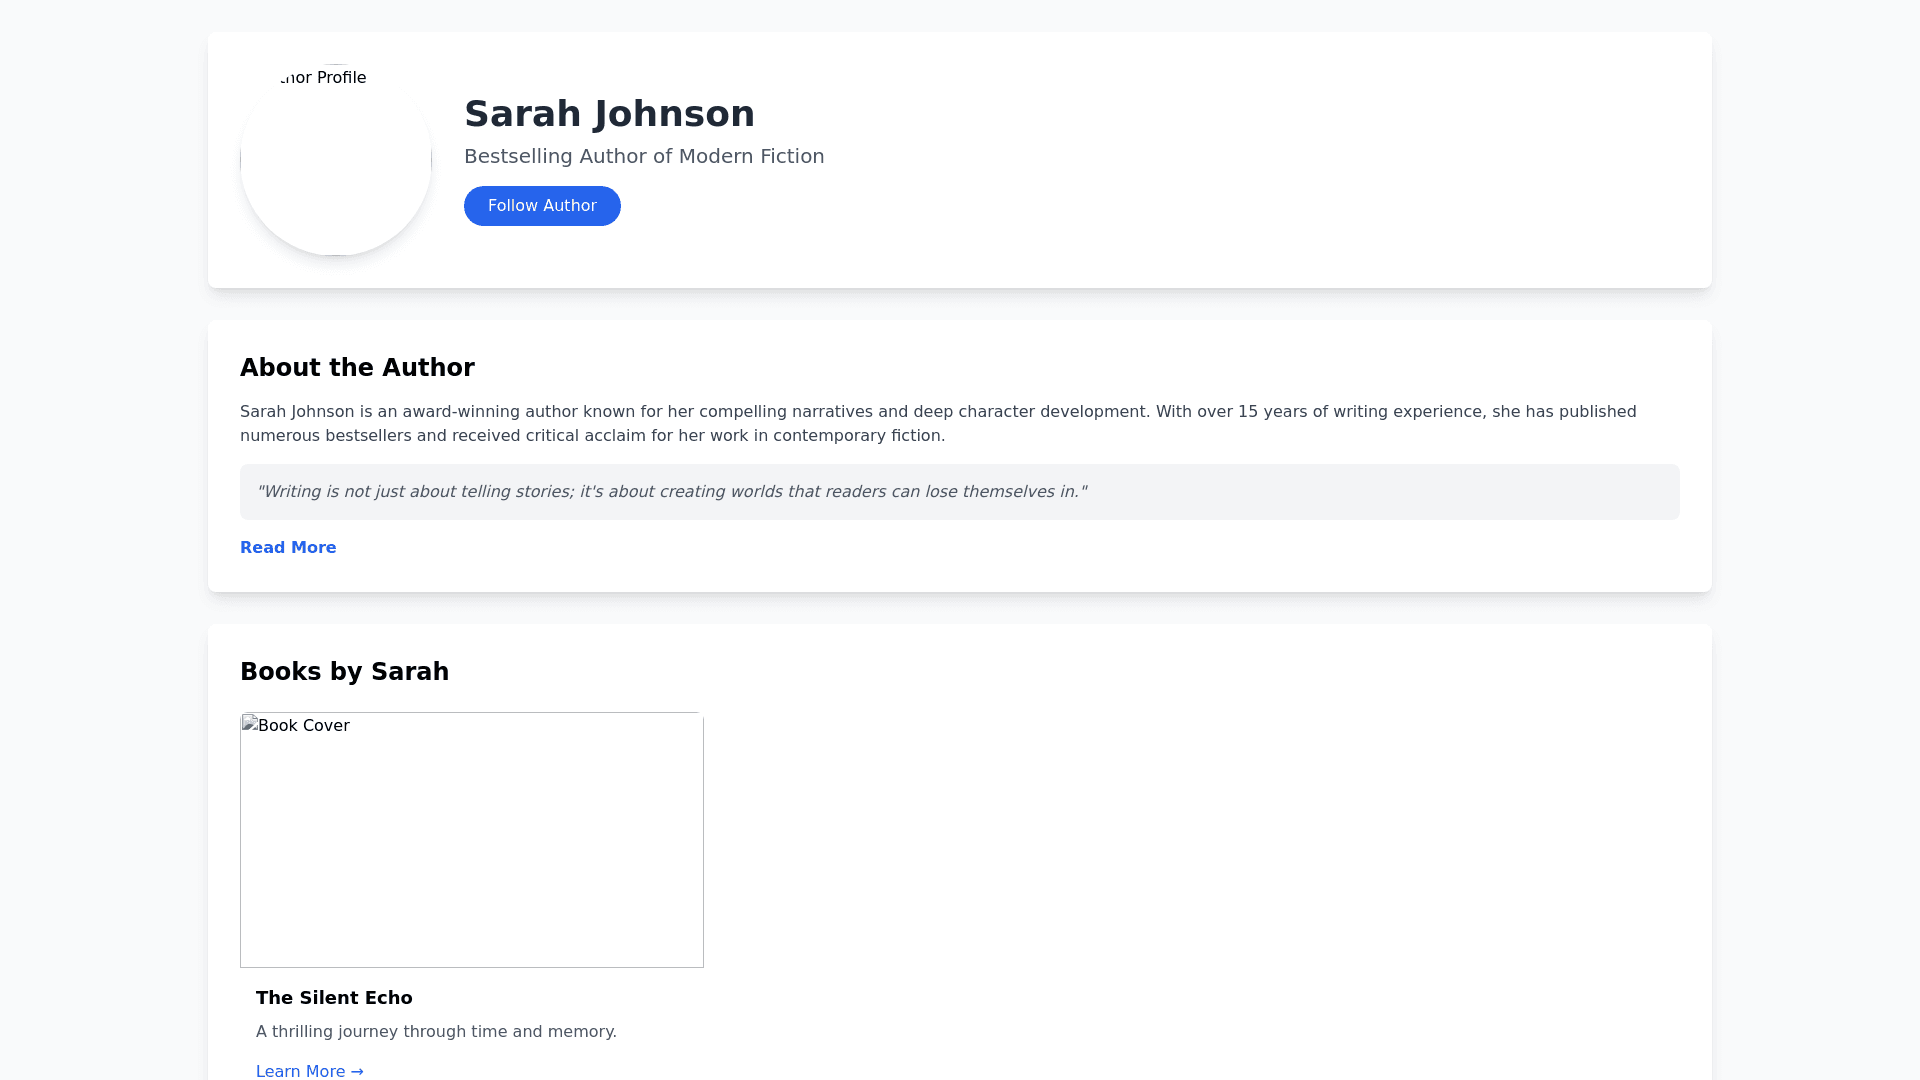Click the broken image icon on book cover
Viewport: 1920px width, 1080px height.
coord(250,724)
